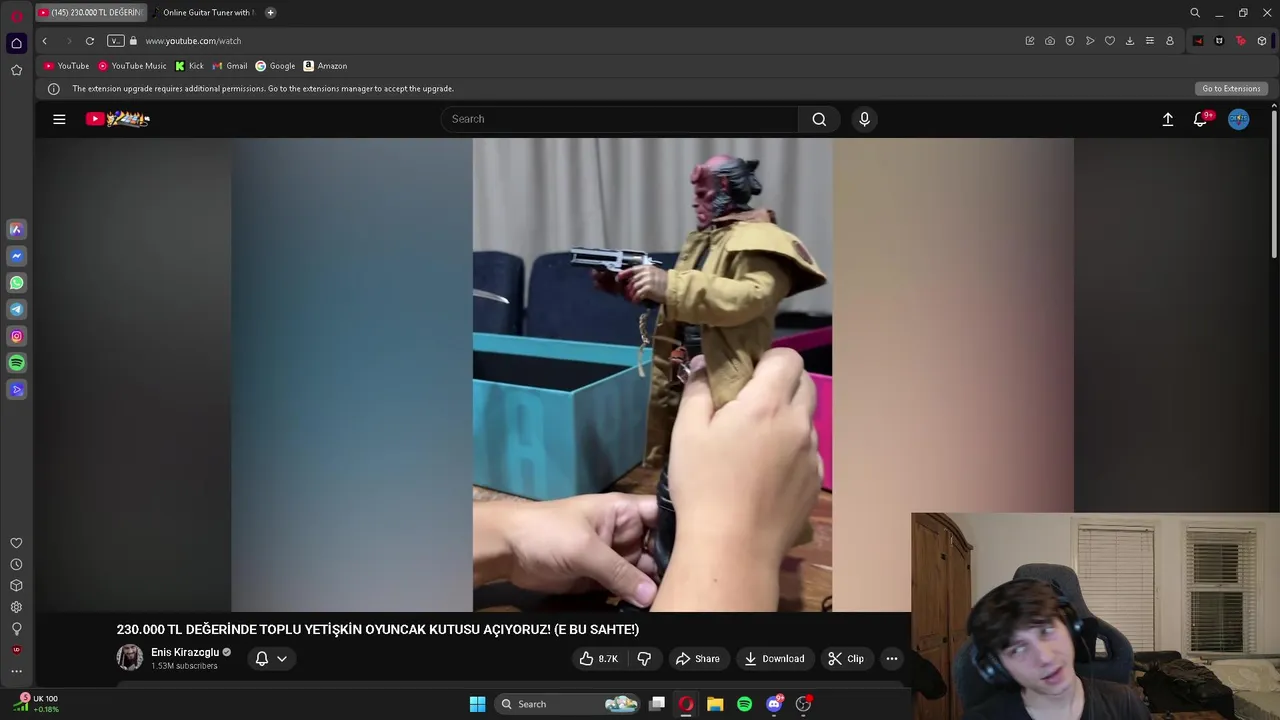Screen dimensions: 1280x720
Task: Open edit-page pencil icon in address bar
Action: (x=1030, y=41)
